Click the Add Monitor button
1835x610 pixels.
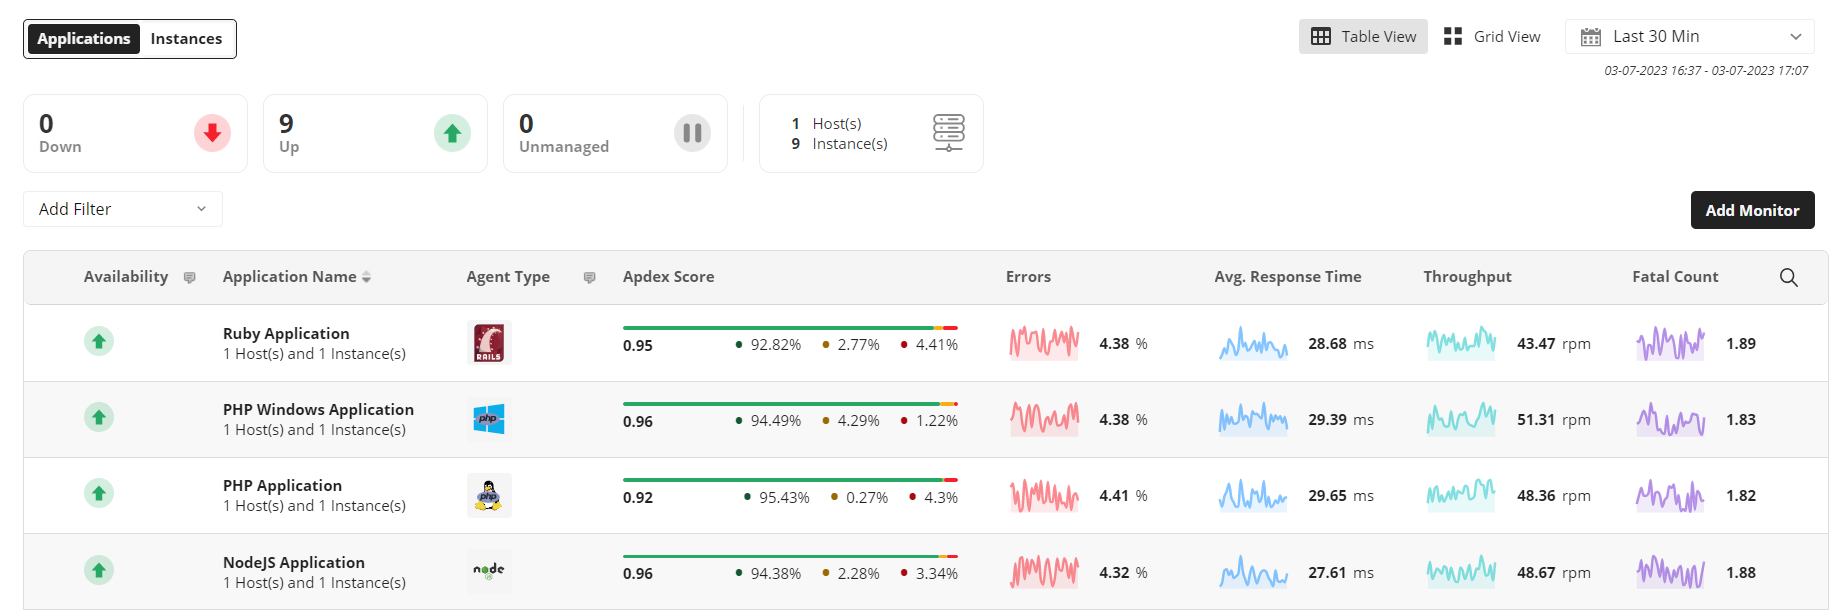pyautogui.click(x=1752, y=210)
